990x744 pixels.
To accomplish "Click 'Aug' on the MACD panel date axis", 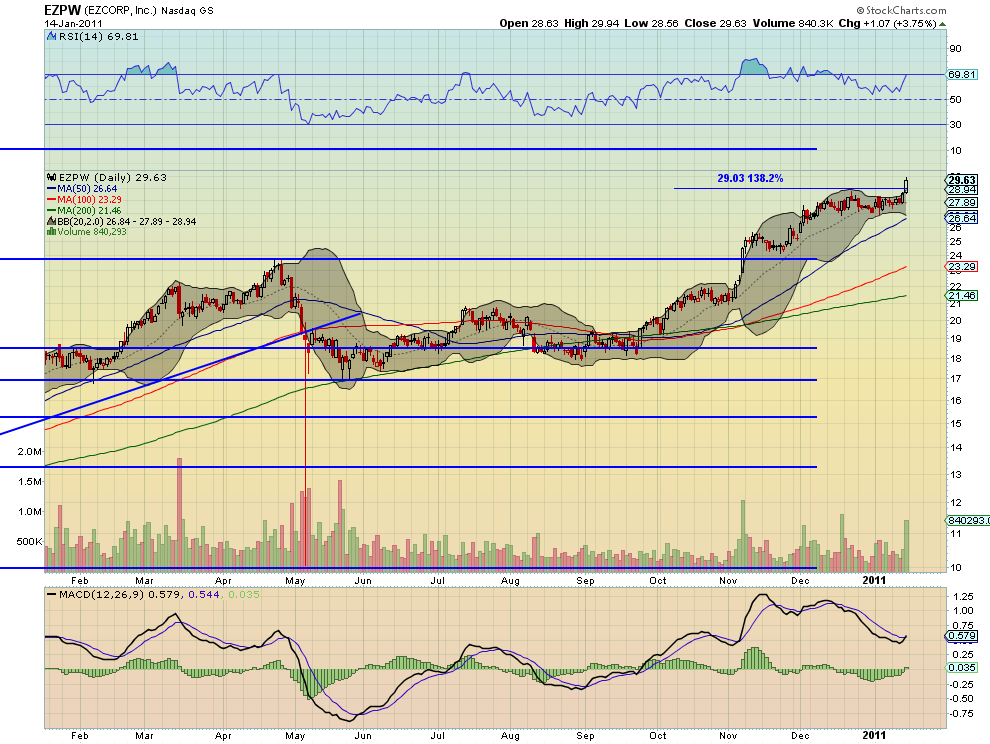I will pos(510,736).
